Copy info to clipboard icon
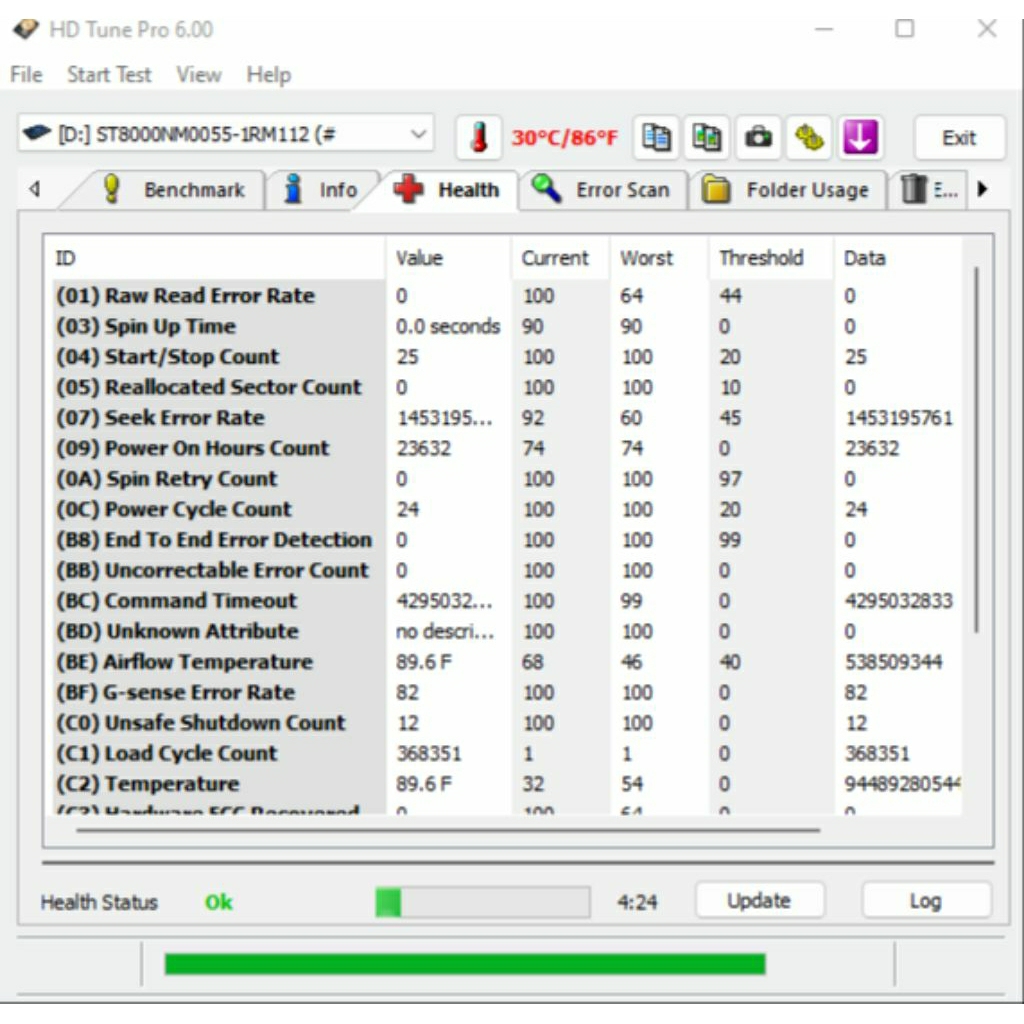The width and height of the screenshot is (1024, 1024). tap(656, 138)
